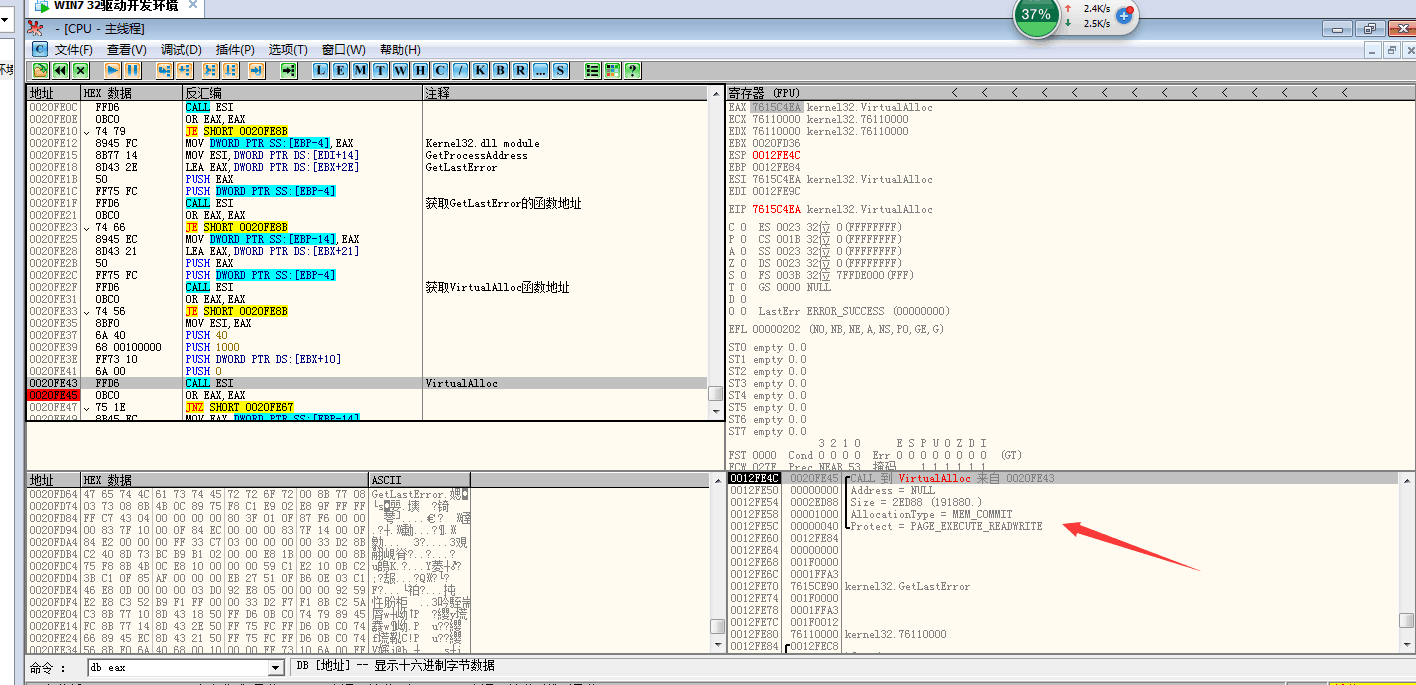The height and width of the screenshot is (685, 1416).
Task: Click EAX register value 7615C4EA
Action: [777, 107]
